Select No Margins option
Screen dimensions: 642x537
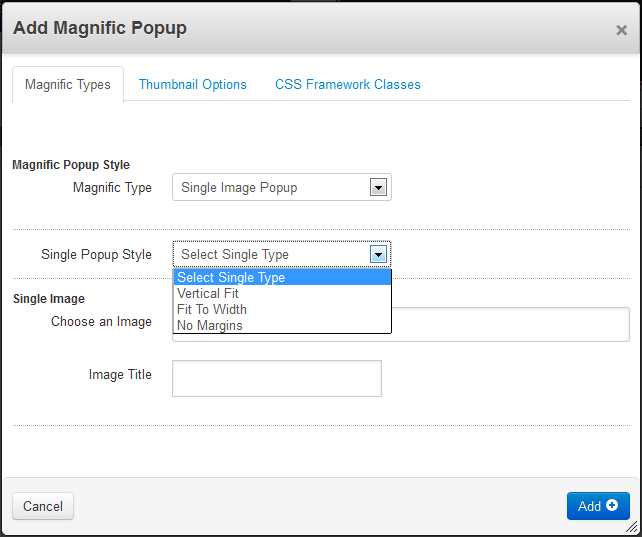tap(283, 325)
